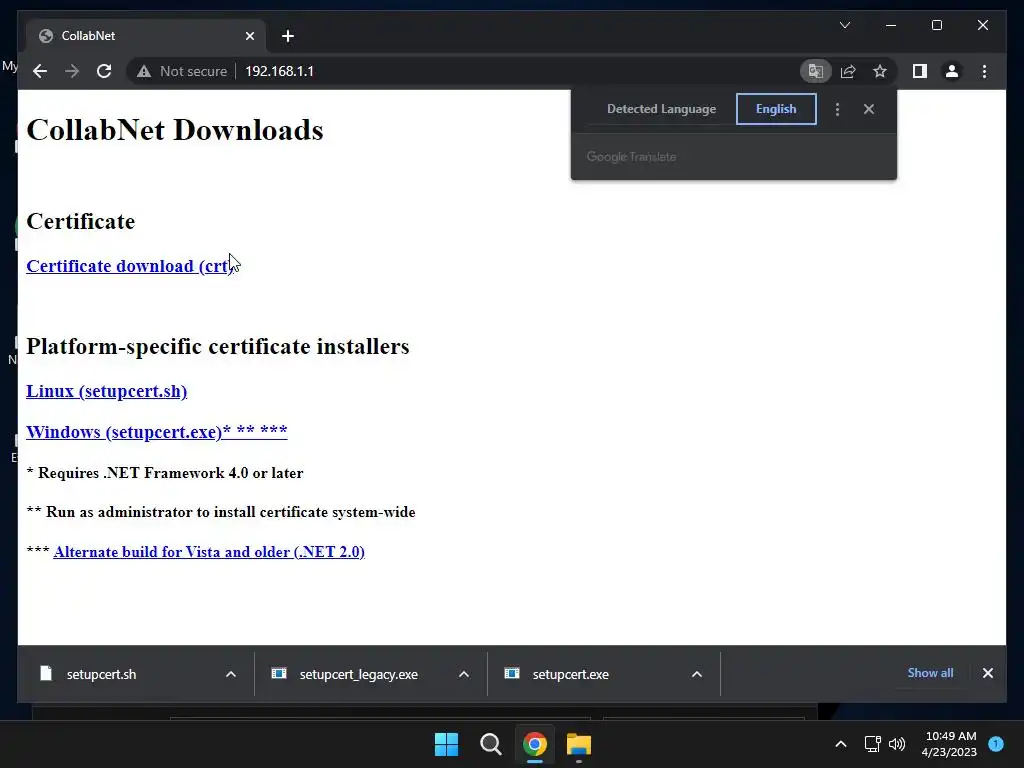This screenshot has width=1024, height=768.
Task: Click Run as administrator note text
Action: click(x=221, y=512)
